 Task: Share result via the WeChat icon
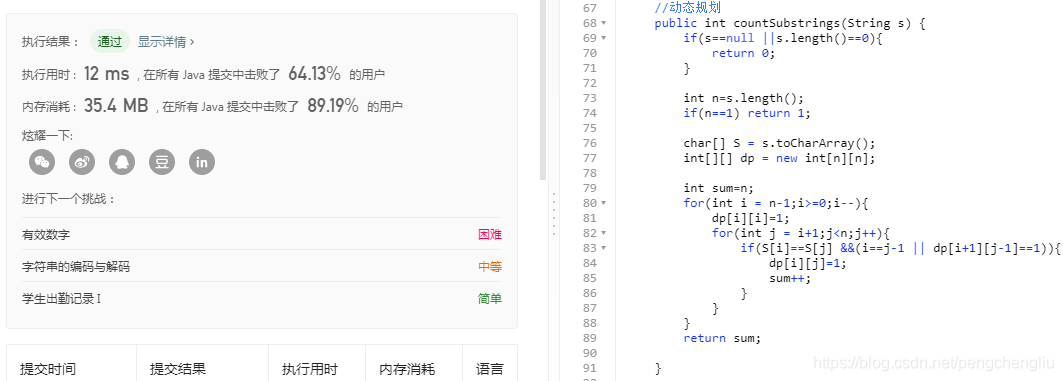click(x=42, y=162)
